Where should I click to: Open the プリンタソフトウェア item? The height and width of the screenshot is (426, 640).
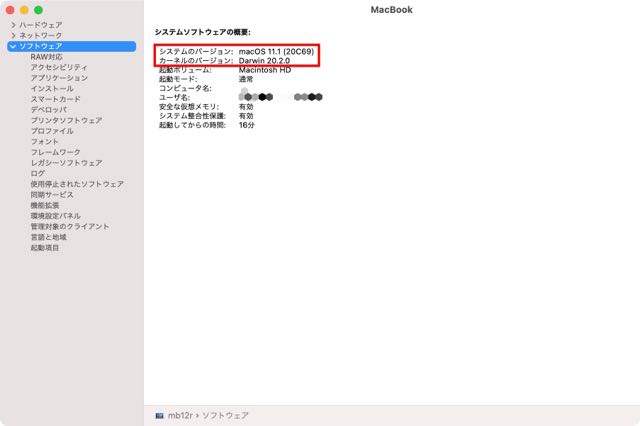(67, 120)
